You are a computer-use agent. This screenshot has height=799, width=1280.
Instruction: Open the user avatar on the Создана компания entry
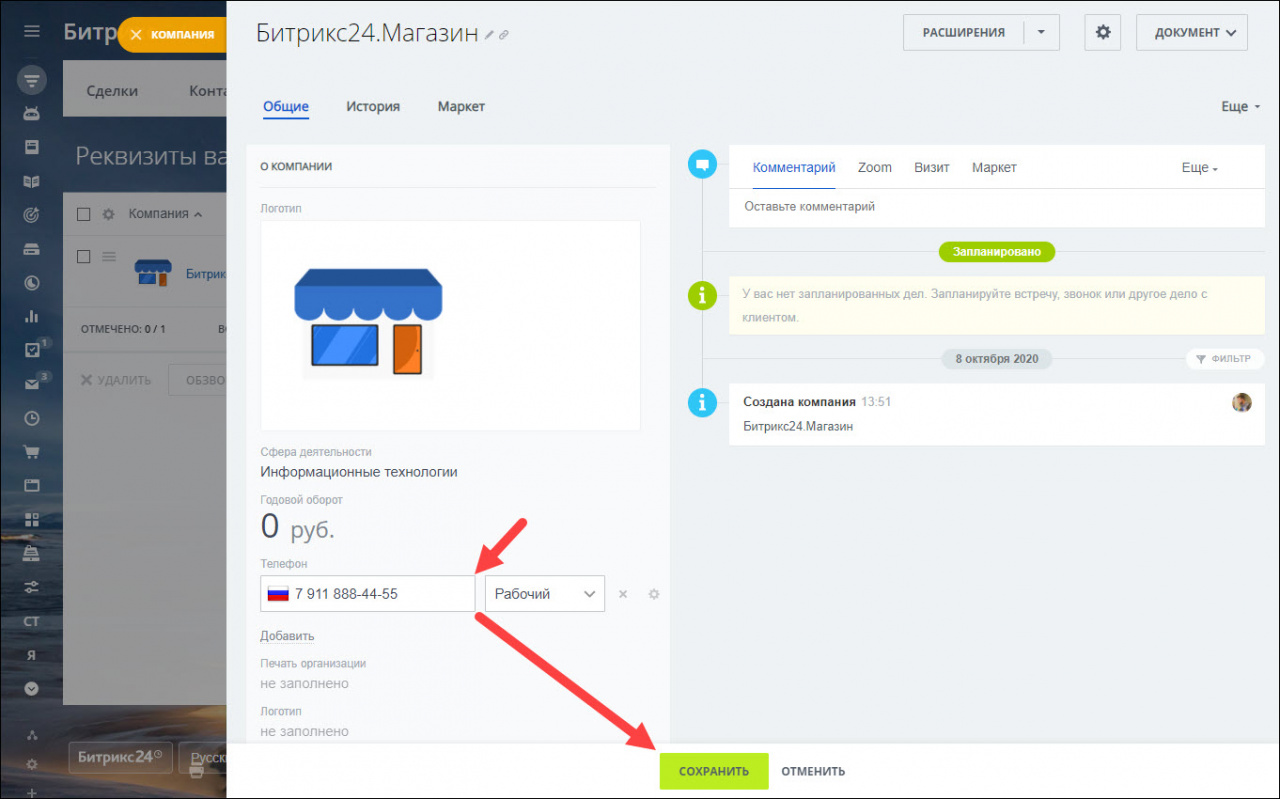tap(1242, 402)
